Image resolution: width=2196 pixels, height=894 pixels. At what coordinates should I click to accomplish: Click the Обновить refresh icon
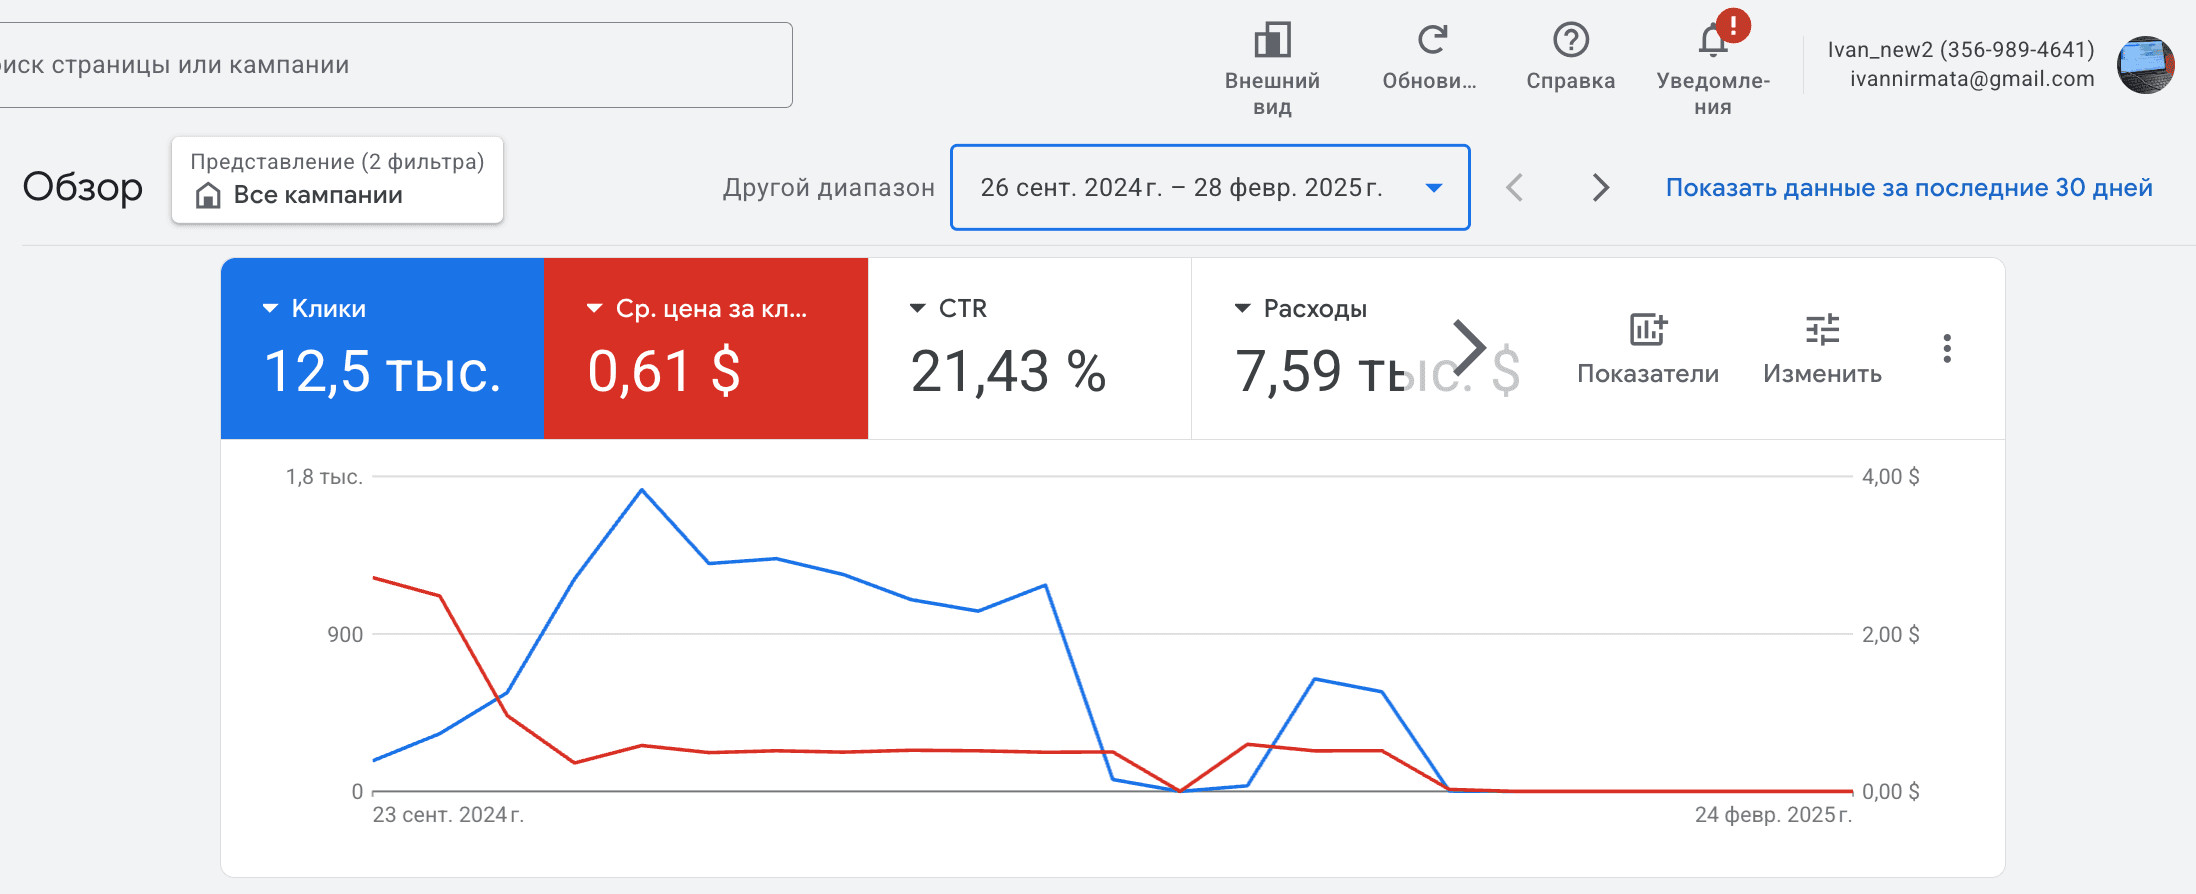(x=1431, y=40)
